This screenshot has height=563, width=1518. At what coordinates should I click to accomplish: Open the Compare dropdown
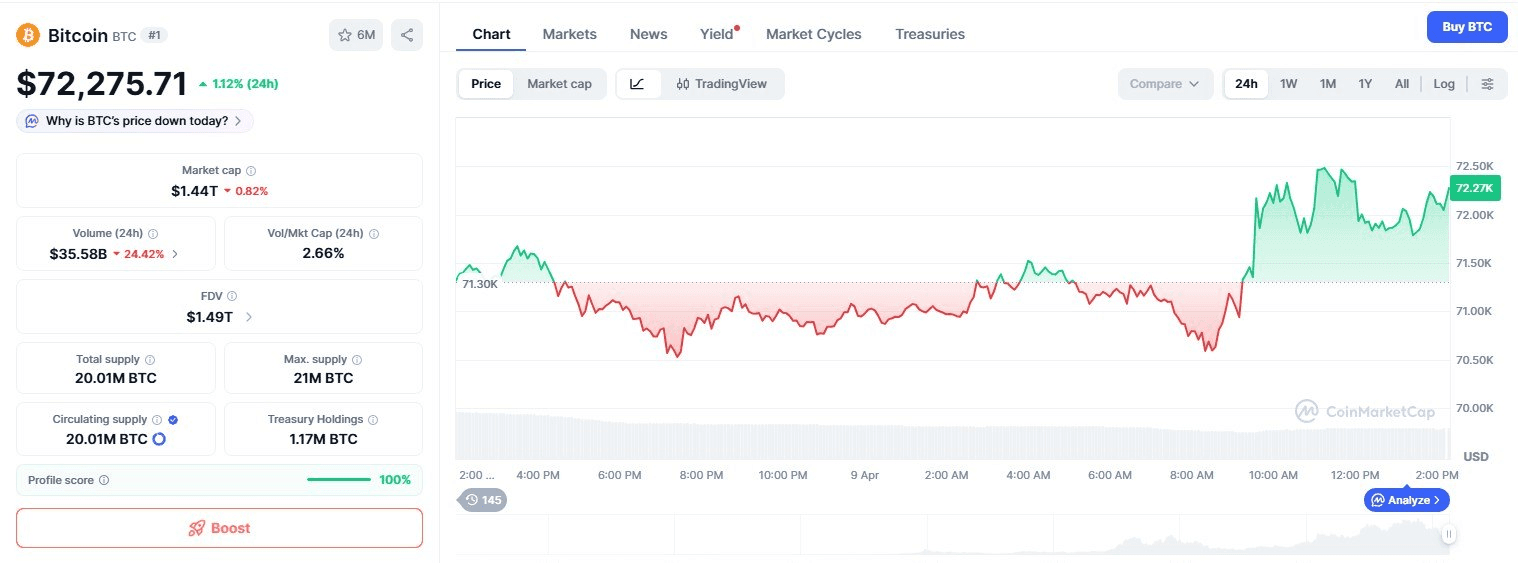[x=1164, y=84]
